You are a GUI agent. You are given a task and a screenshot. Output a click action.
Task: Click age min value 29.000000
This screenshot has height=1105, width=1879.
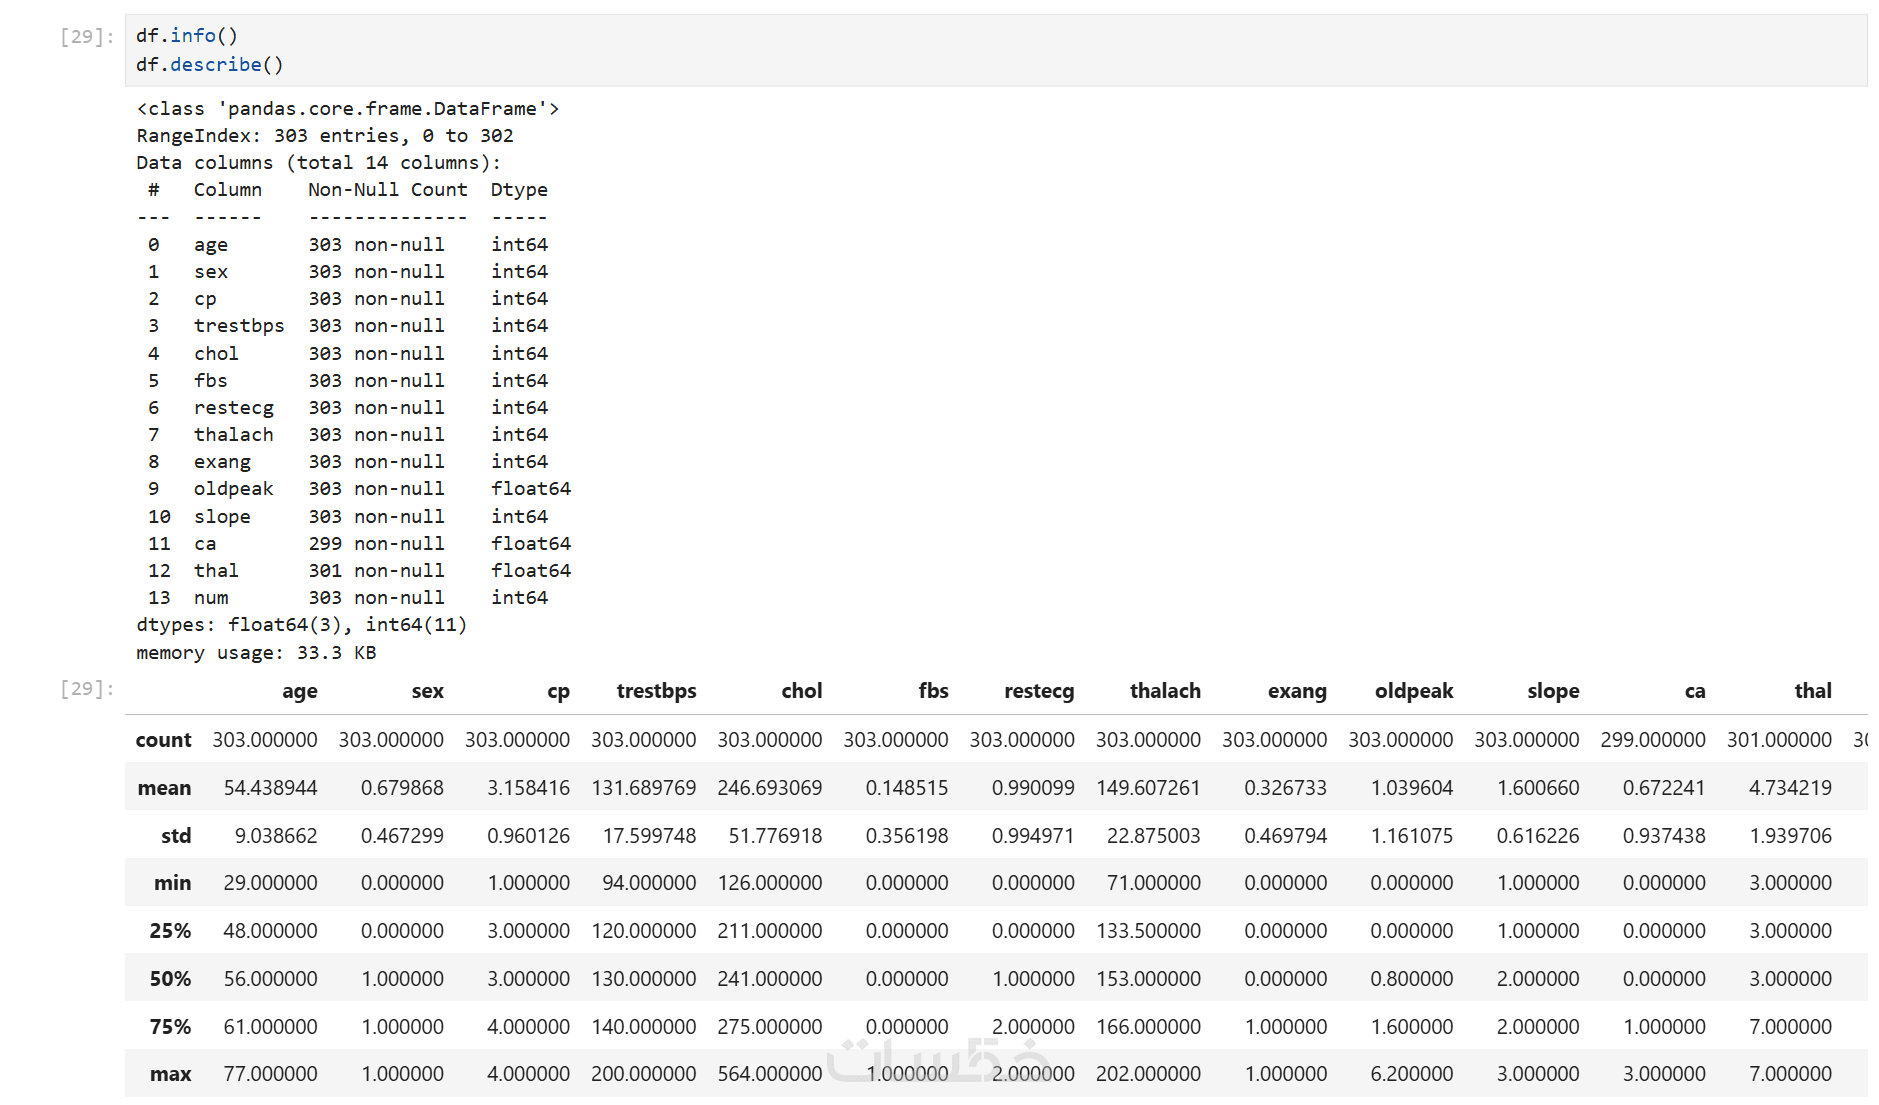click(270, 883)
